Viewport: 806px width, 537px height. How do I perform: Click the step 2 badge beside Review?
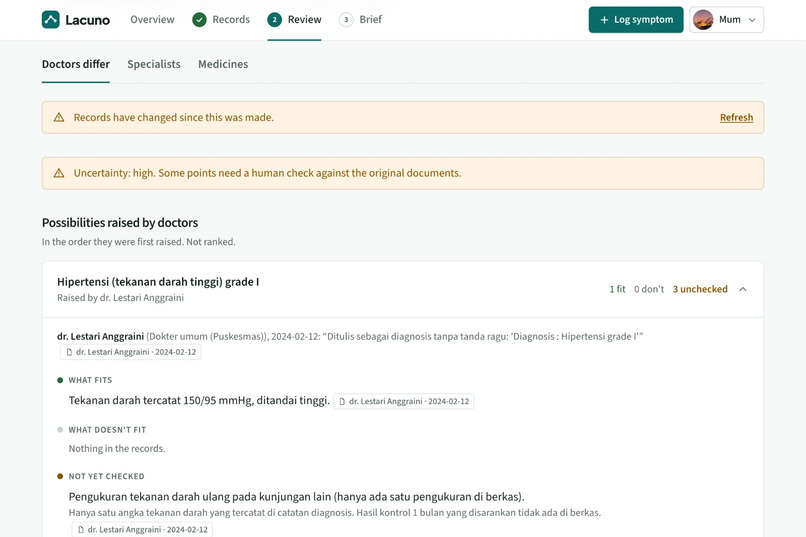click(x=274, y=20)
